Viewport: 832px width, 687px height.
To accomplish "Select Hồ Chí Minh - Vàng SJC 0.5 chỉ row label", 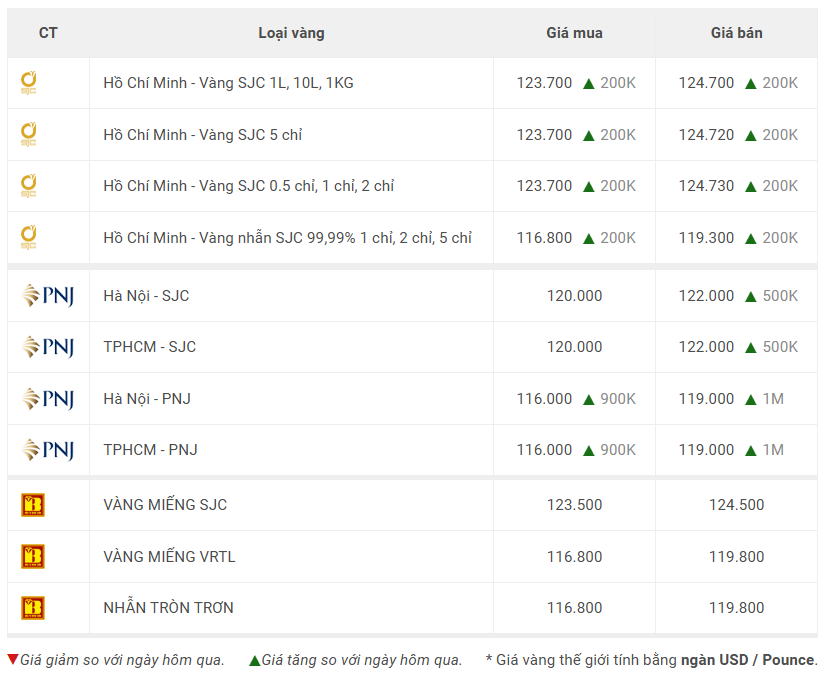I will tap(249, 186).
